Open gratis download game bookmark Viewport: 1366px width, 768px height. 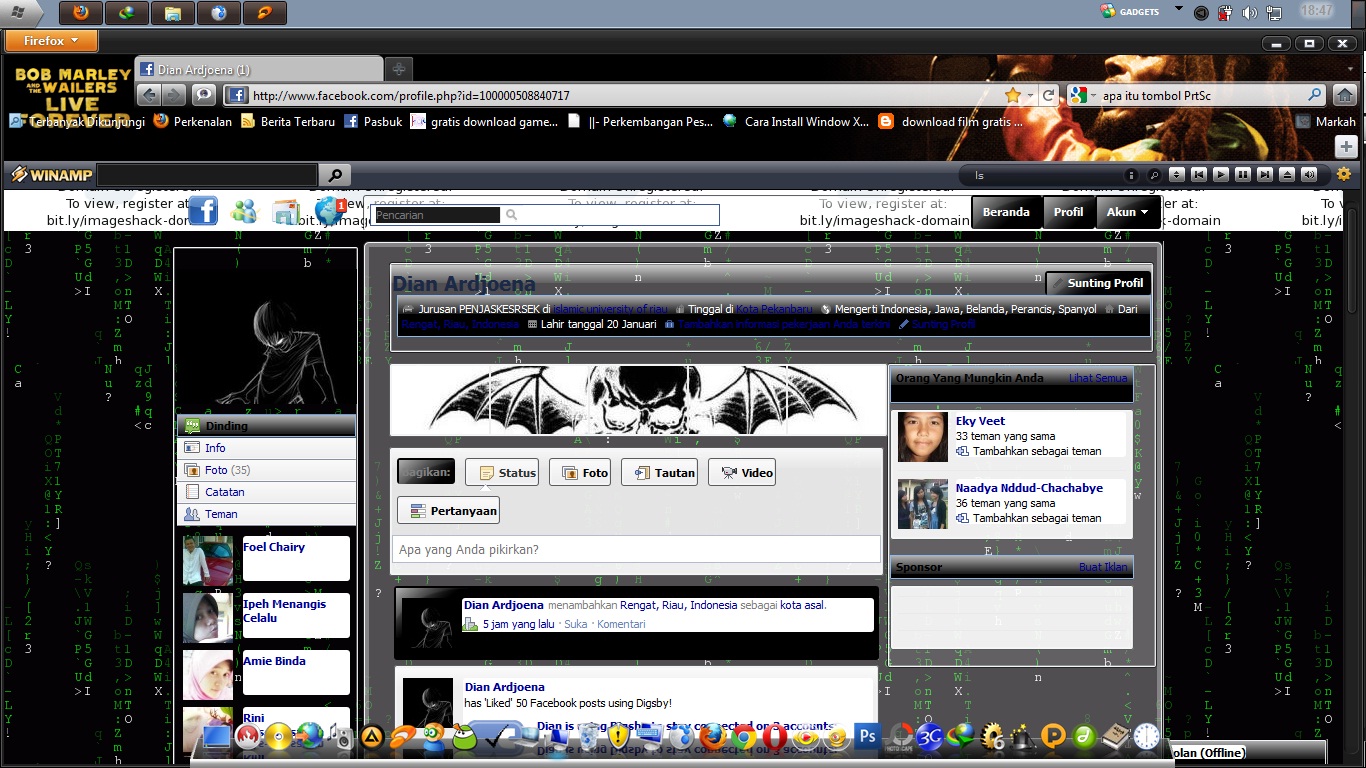[484, 122]
